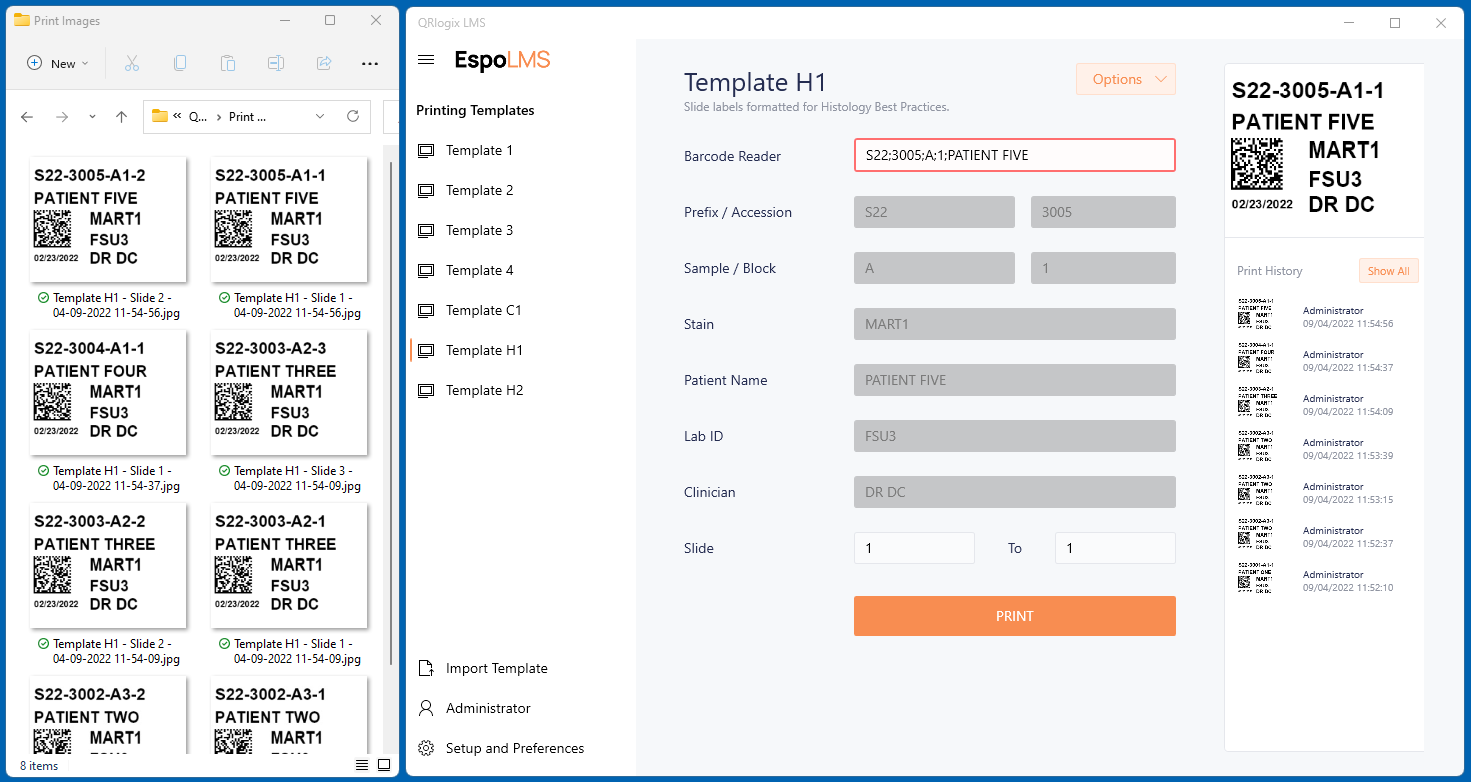Image resolution: width=1471 pixels, height=782 pixels.
Task: Click the Sample field showing A
Action: [x=934, y=268]
